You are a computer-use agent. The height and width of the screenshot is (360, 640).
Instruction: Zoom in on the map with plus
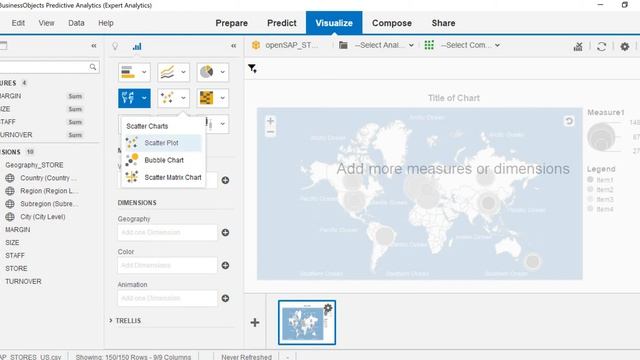click(270, 121)
